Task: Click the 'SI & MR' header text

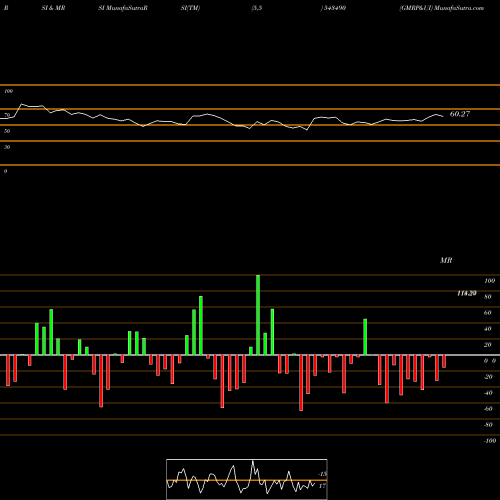Action: click(53, 8)
